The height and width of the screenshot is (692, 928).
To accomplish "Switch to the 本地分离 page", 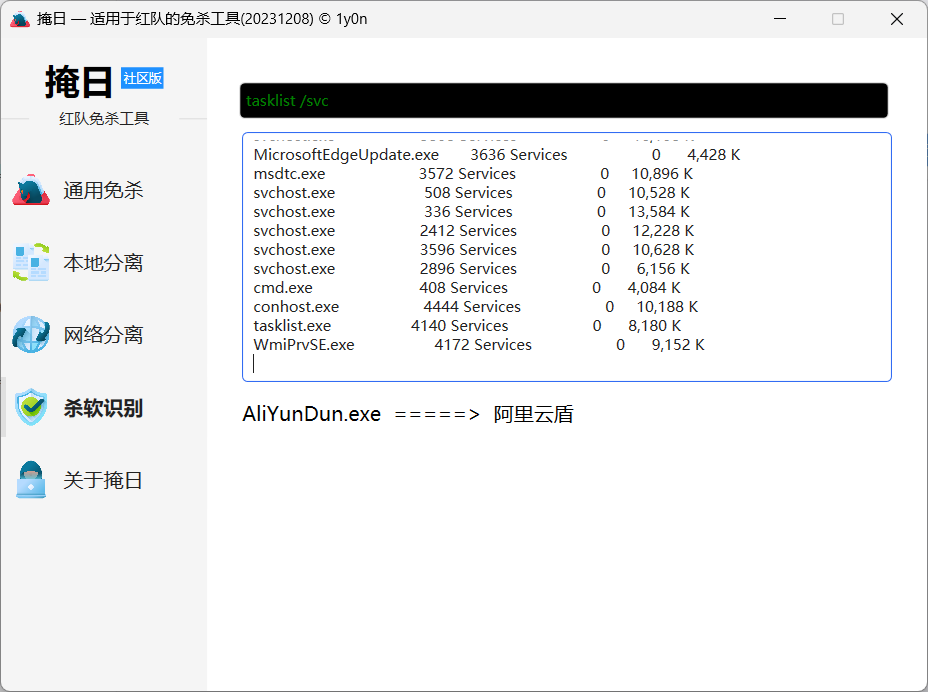I will pyautogui.click(x=103, y=263).
